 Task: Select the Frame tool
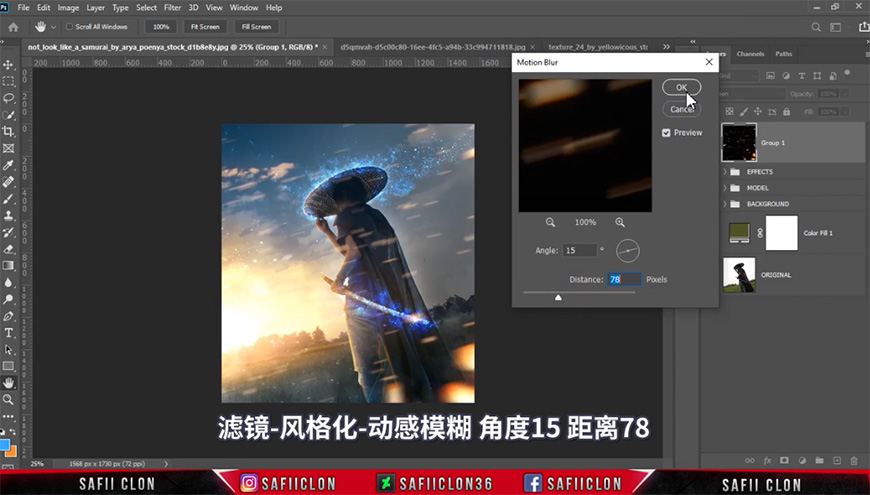click(x=8, y=148)
